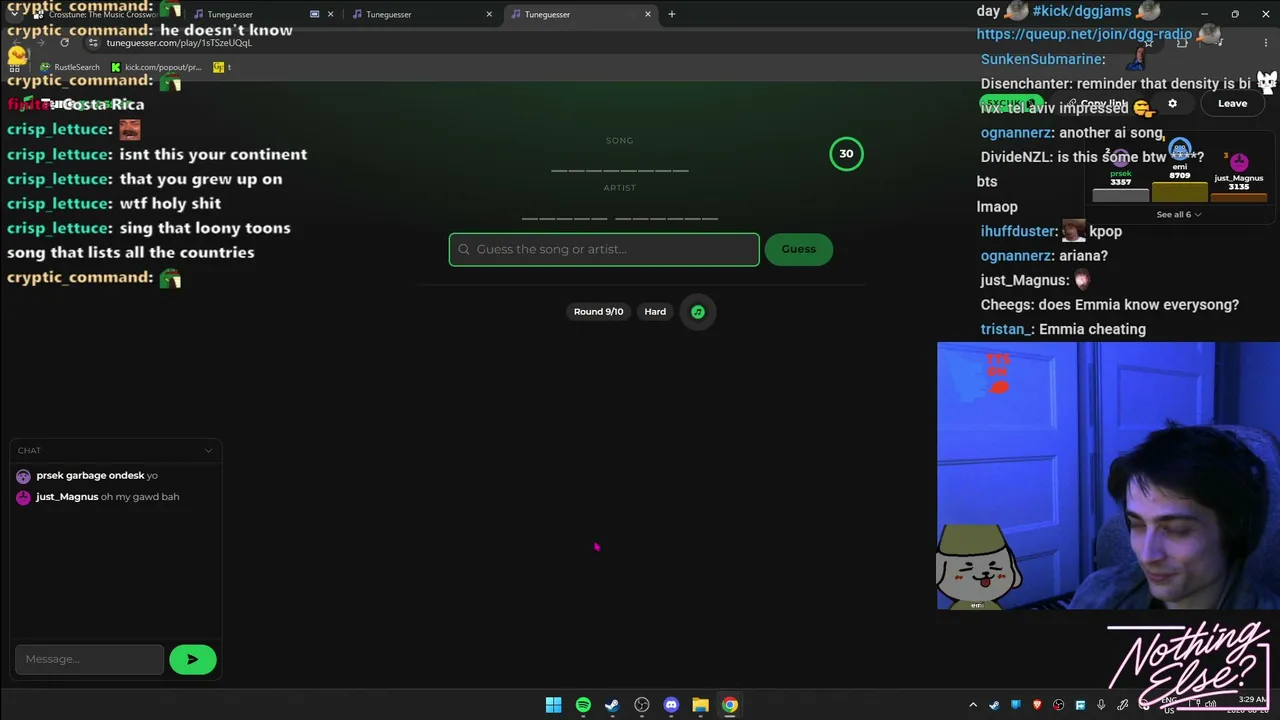Open the room settings gear
The width and height of the screenshot is (1280, 720).
point(1173,103)
